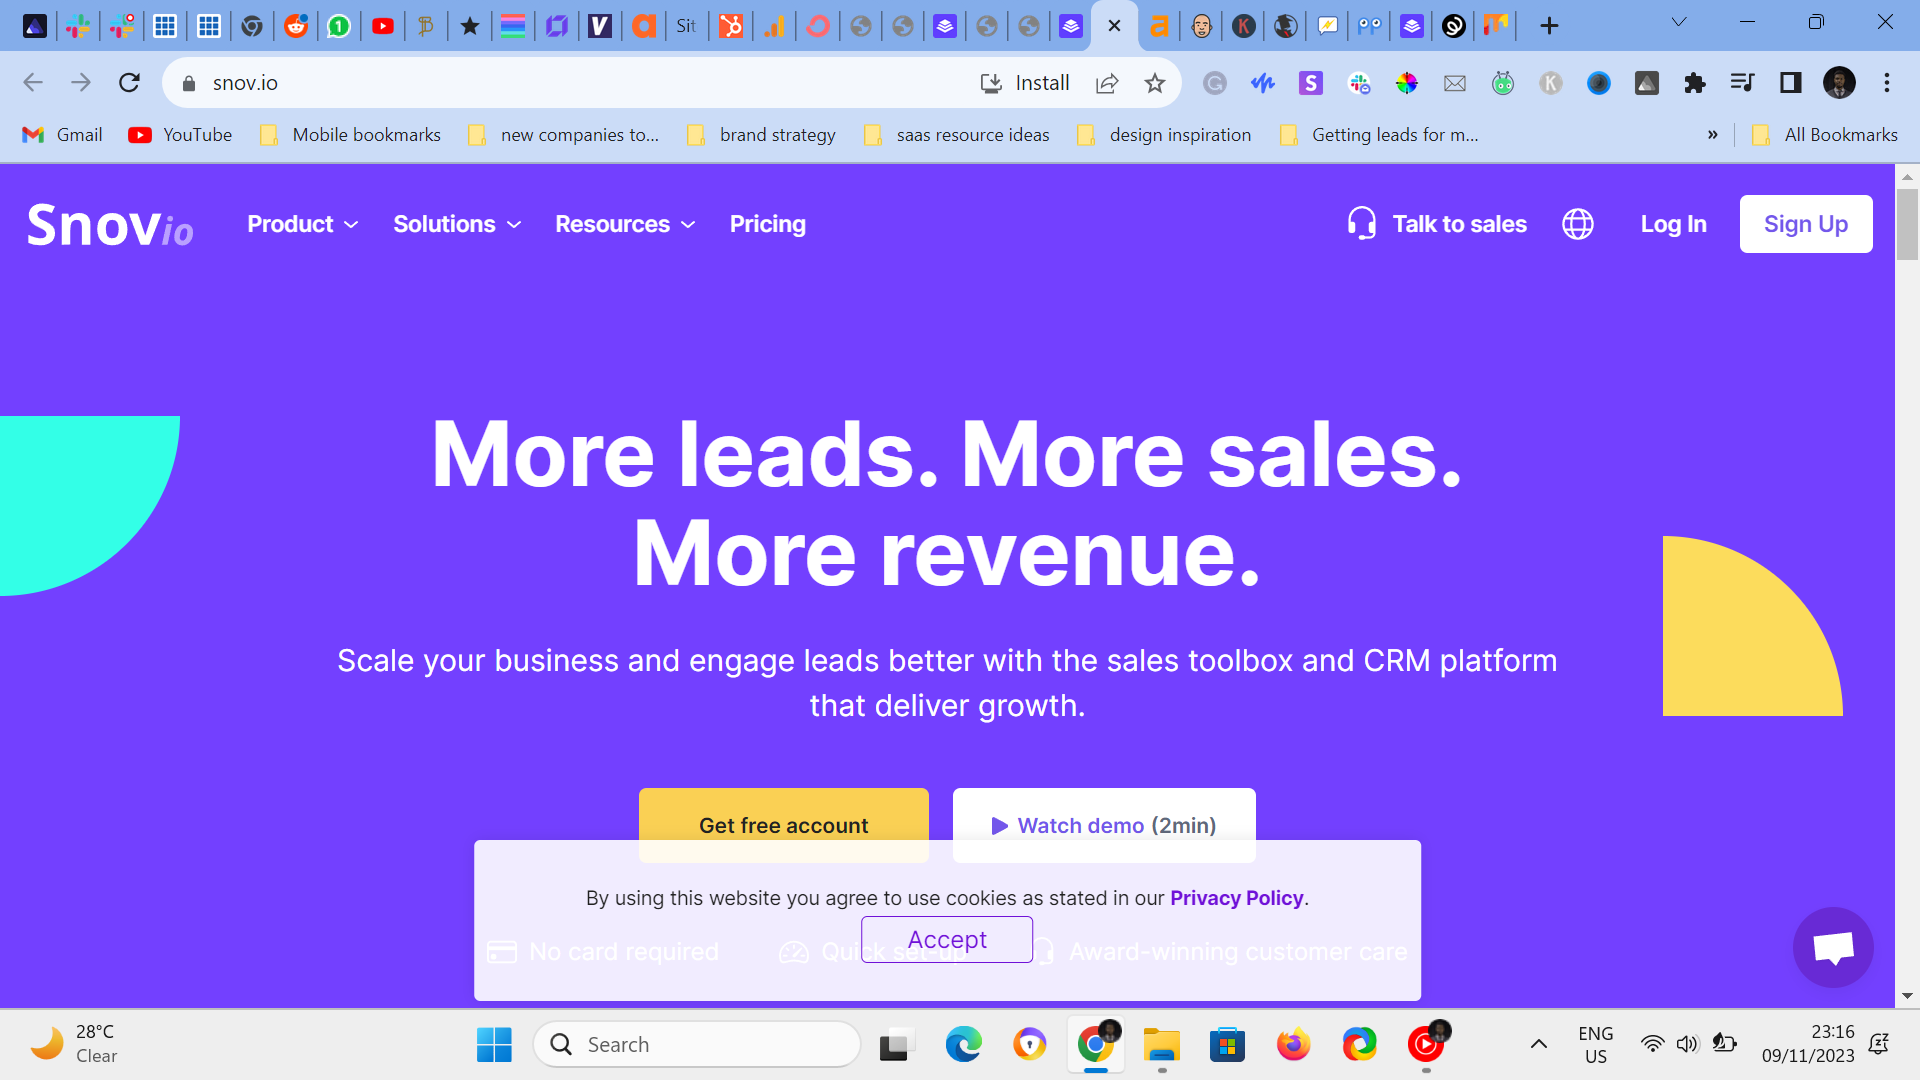The image size is (1920, 1080).
Task: Open Chrome side panel icon
Action: (x=1791, y=83)
